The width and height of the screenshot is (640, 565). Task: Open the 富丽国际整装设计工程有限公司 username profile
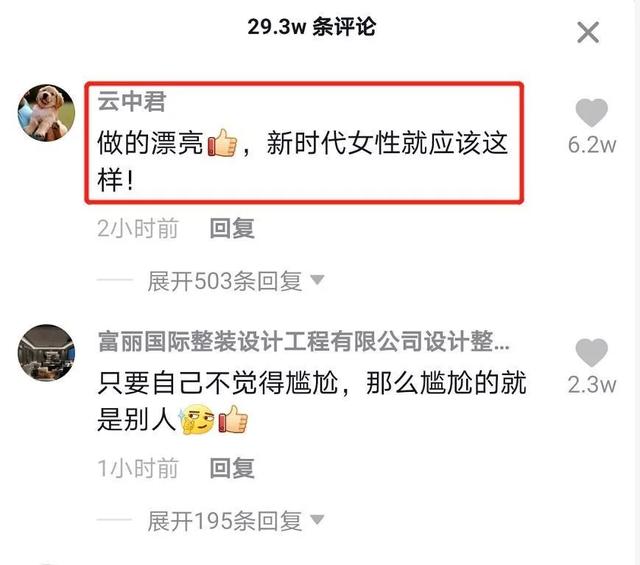(x=304, y=342)
